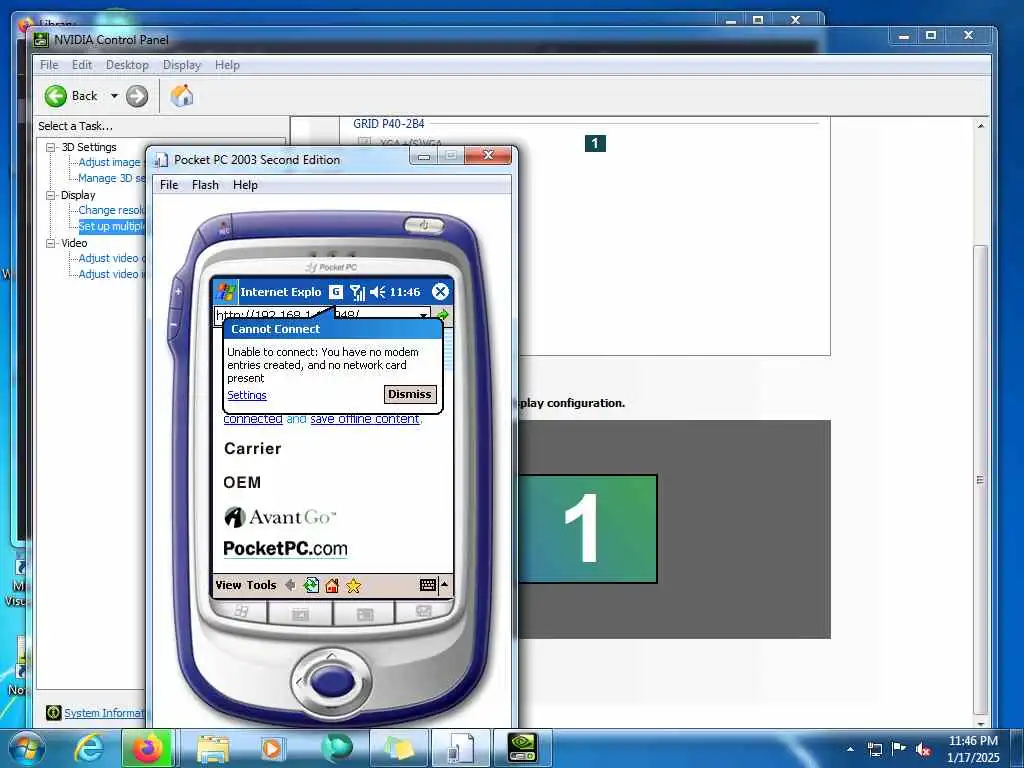Open the emulator Help menu

coord(246,185)
